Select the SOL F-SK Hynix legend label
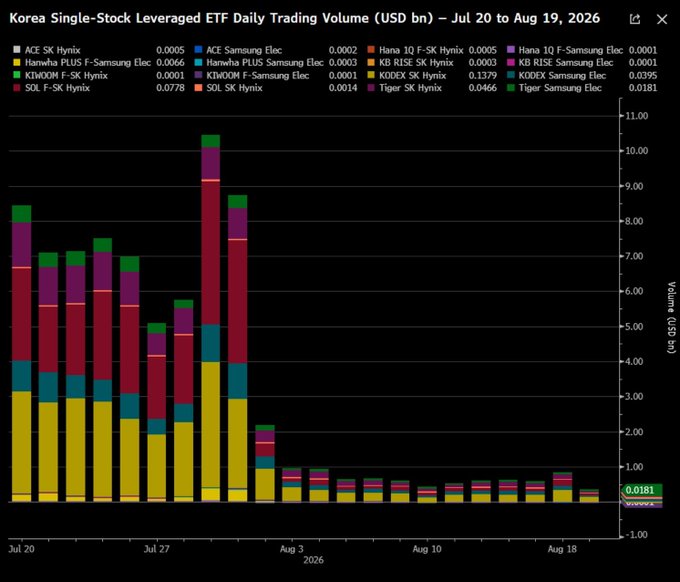The width and height of the screenshot is (680, 582). tap(57, 88)
